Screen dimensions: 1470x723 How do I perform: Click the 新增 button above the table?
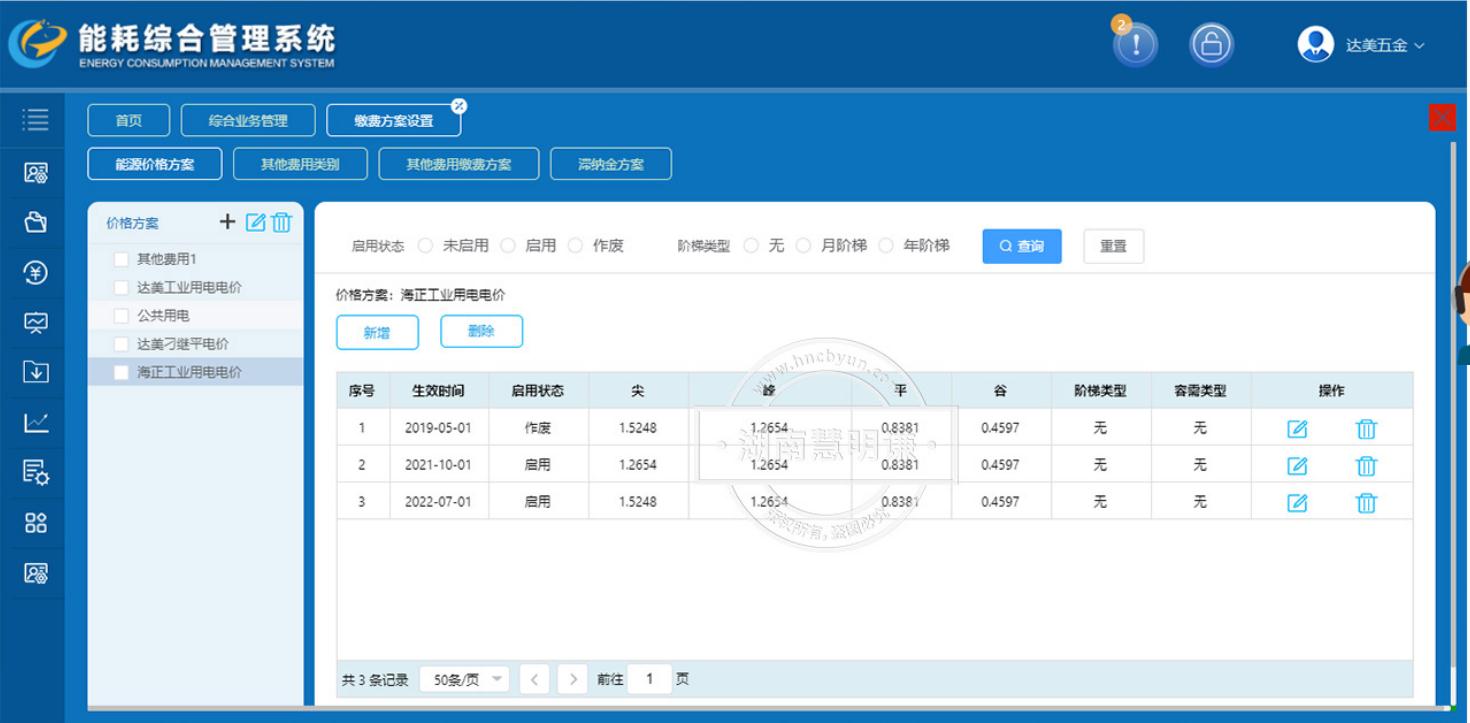click(x=377, y=333)
